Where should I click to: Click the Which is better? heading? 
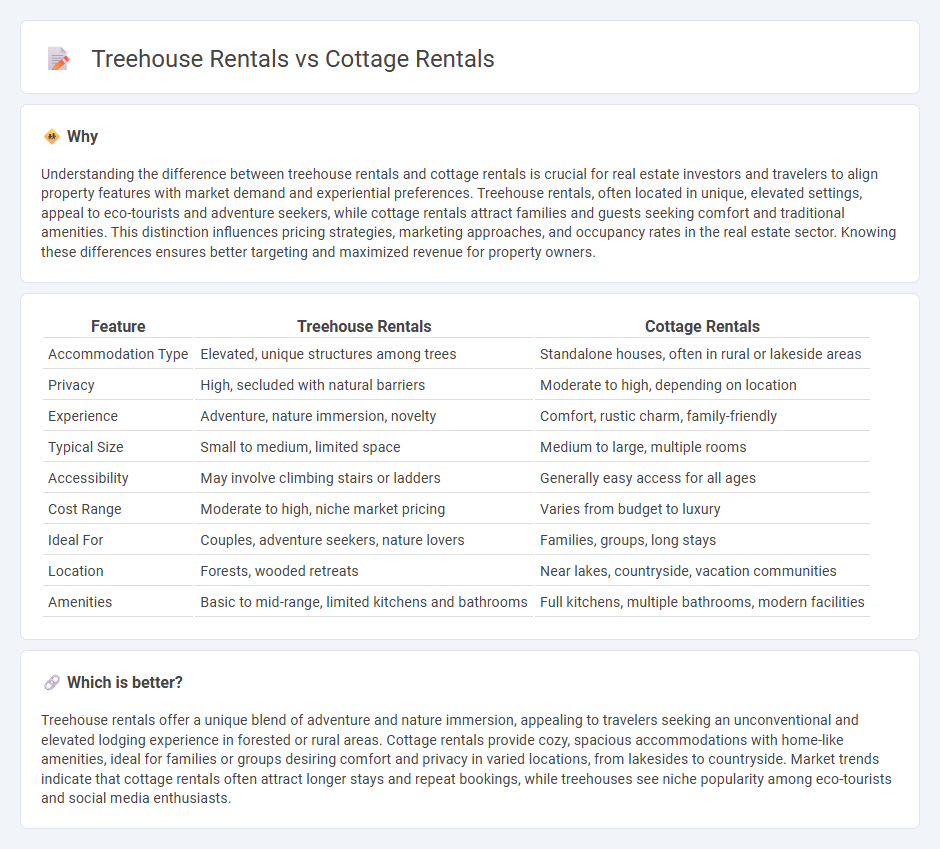125,682
